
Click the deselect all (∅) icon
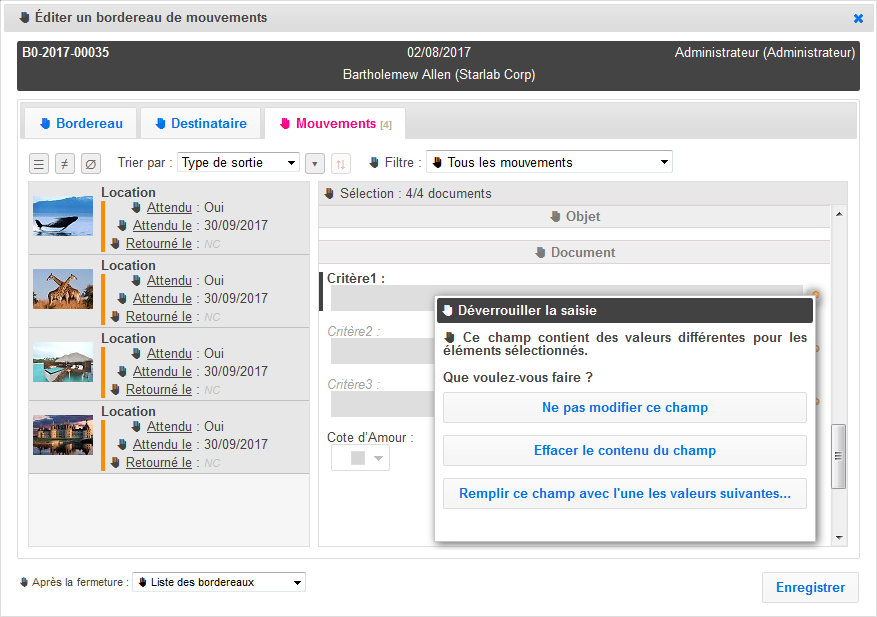click(91, 163)
